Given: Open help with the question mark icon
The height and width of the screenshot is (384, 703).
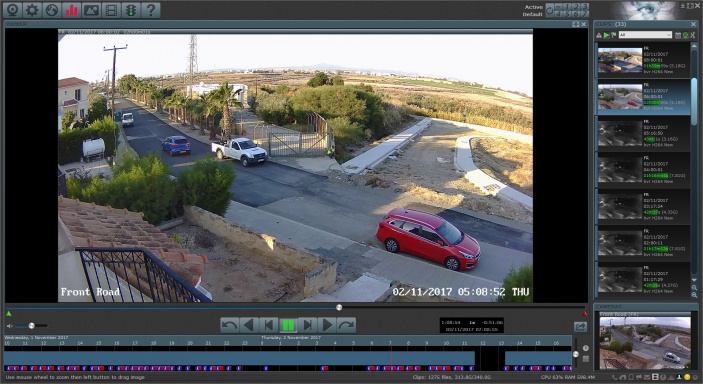Looking at the screenshot, I should click(151, 10).
